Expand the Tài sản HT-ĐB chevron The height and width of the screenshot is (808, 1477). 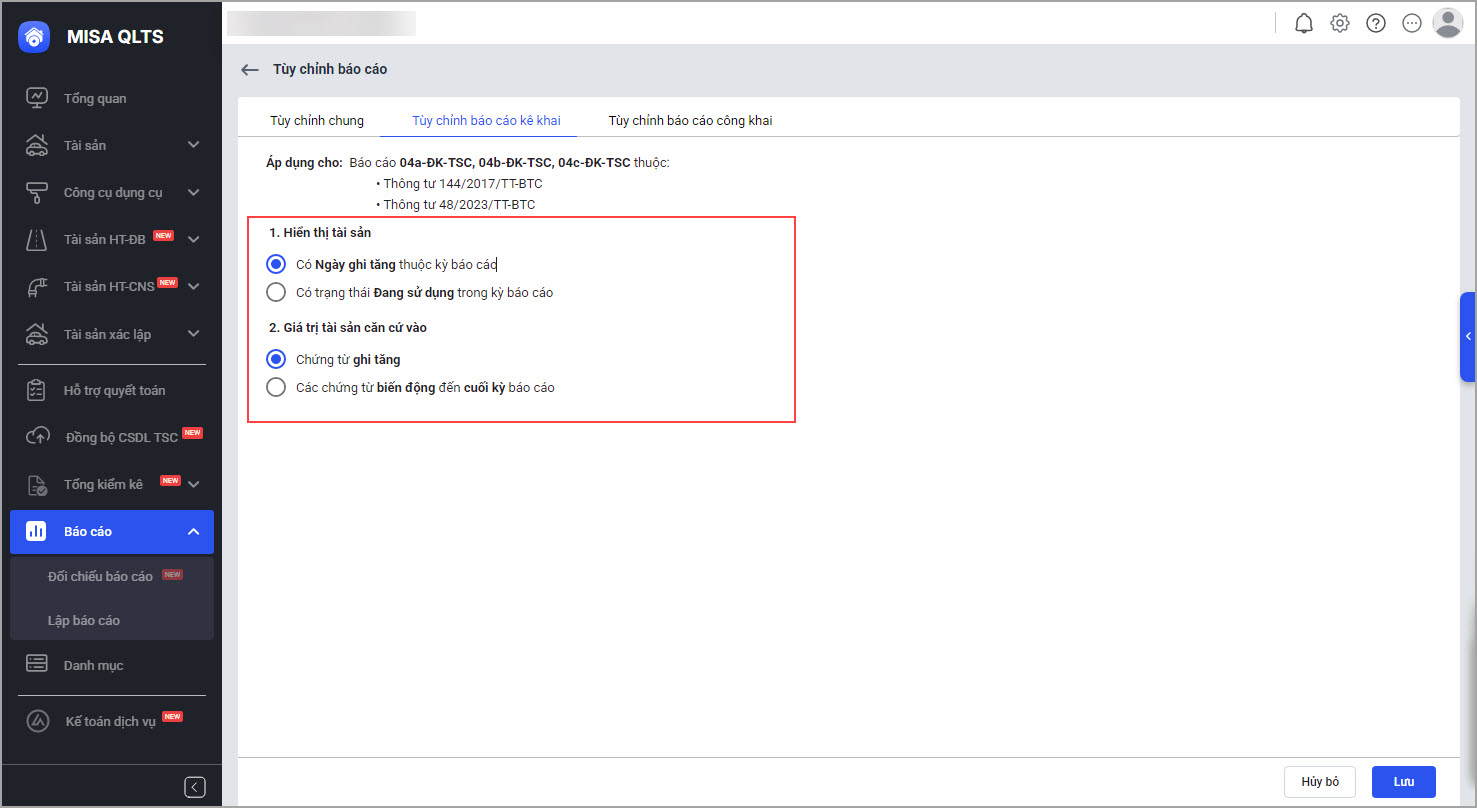click(x=194, y=239)
